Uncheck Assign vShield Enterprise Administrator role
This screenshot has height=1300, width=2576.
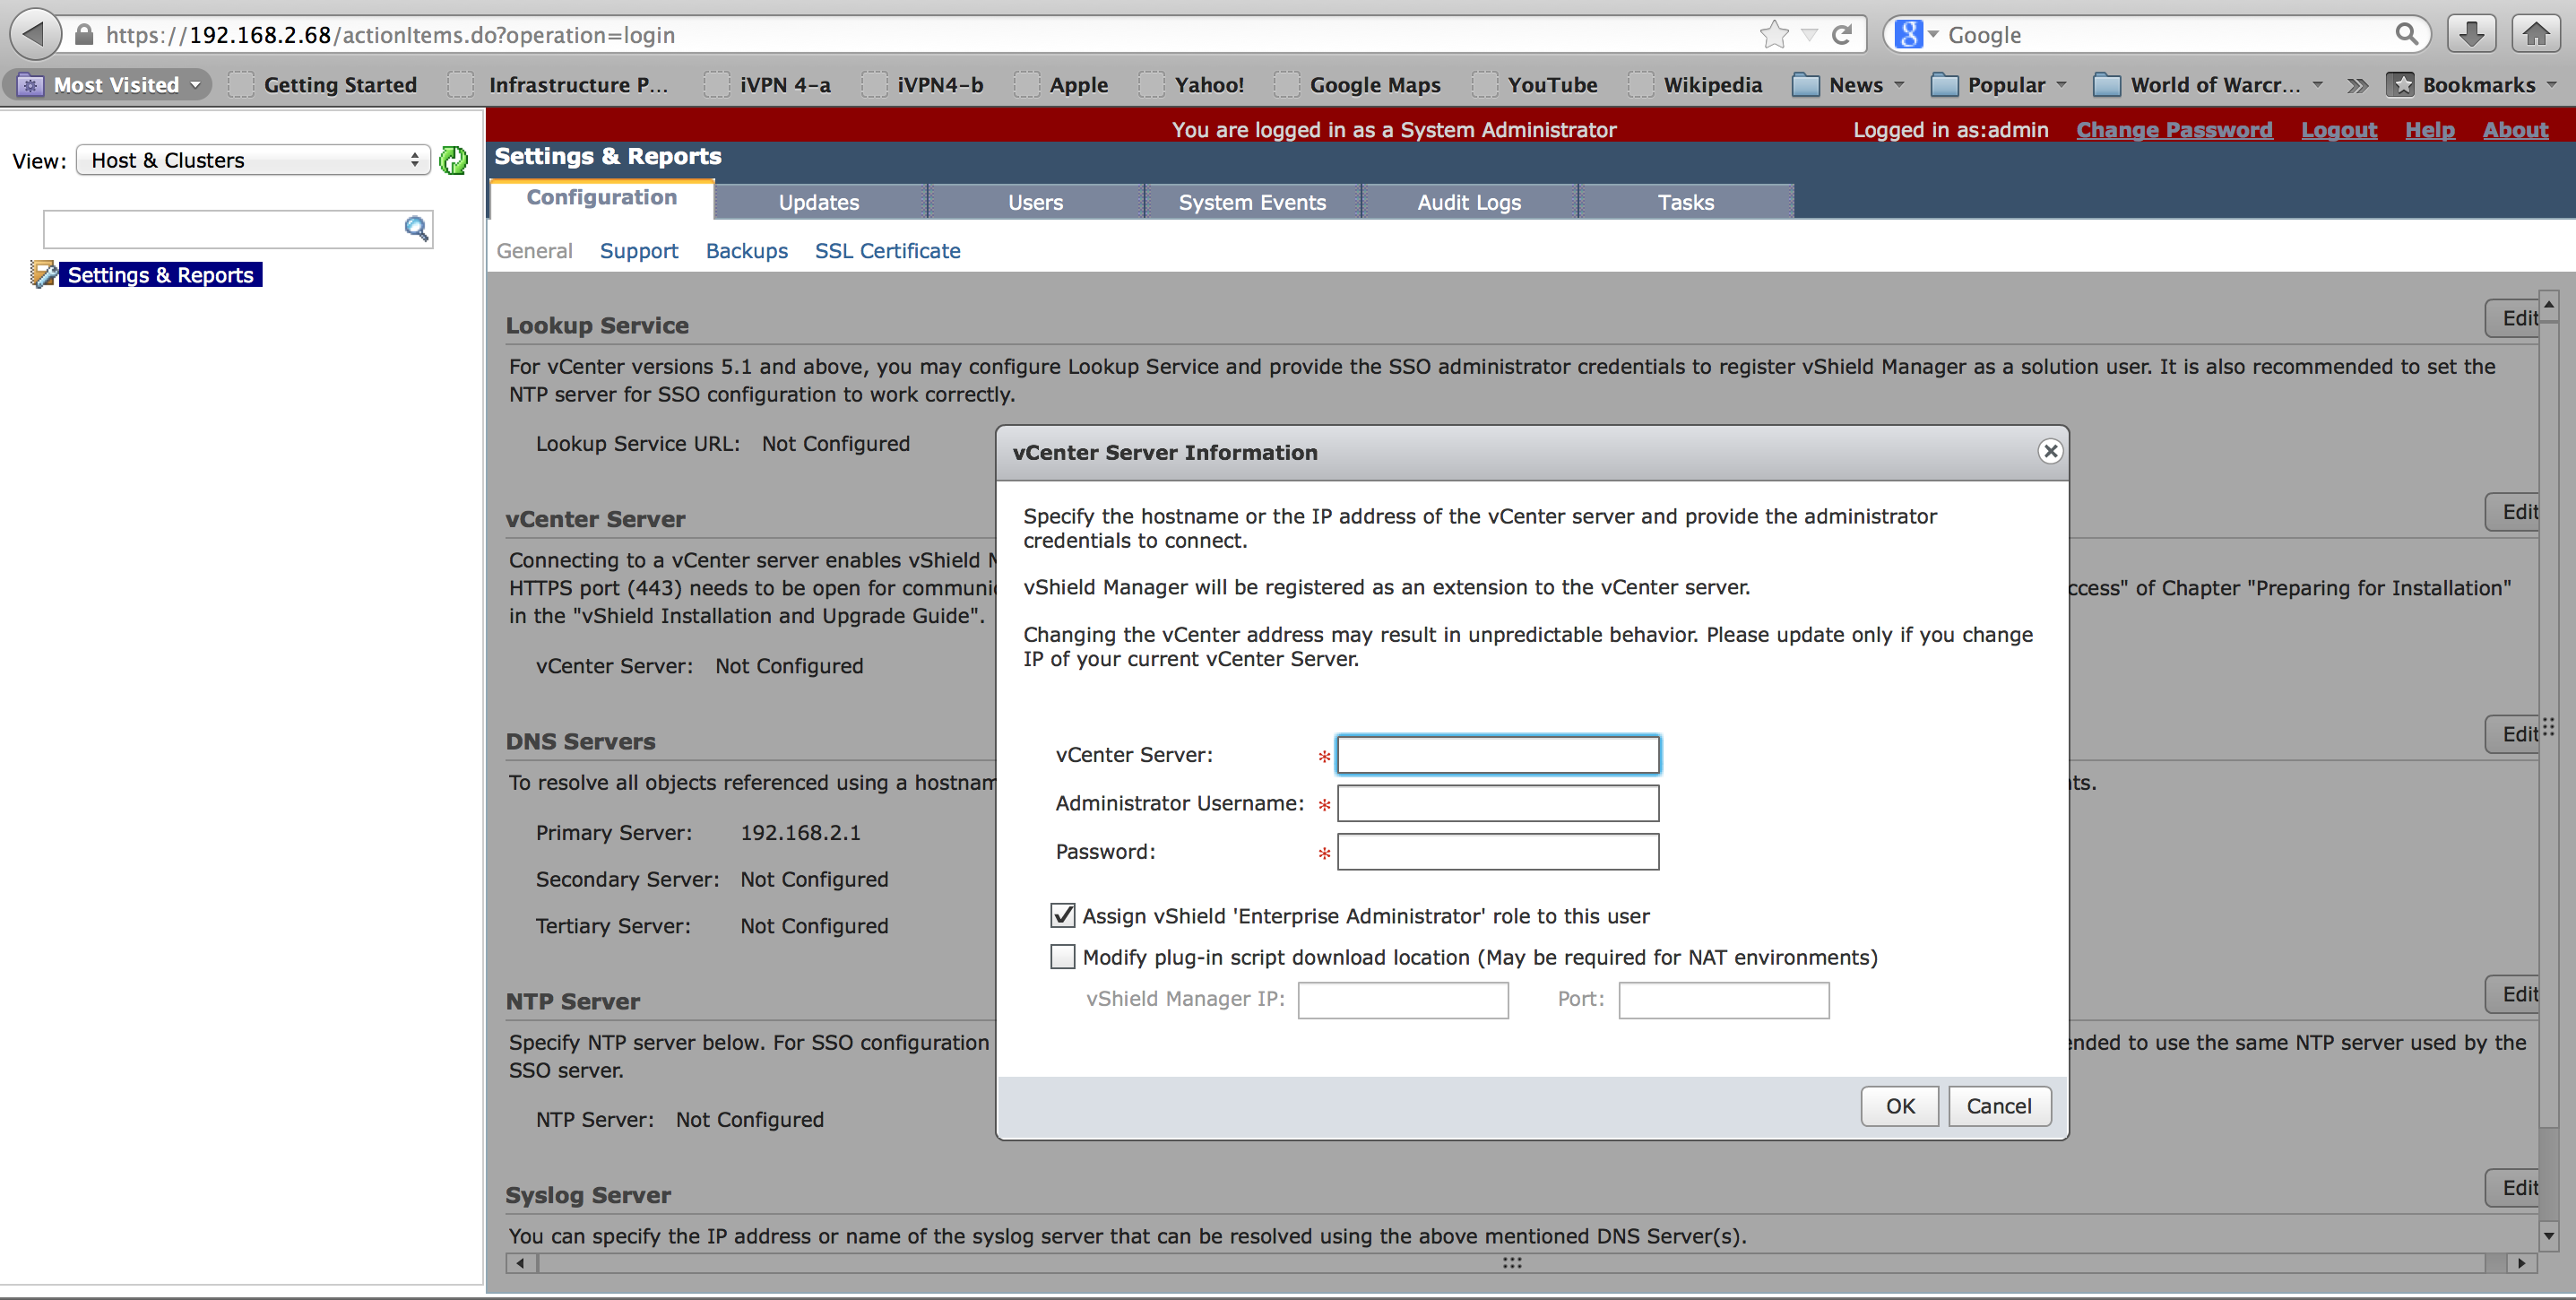[1062, 915]
